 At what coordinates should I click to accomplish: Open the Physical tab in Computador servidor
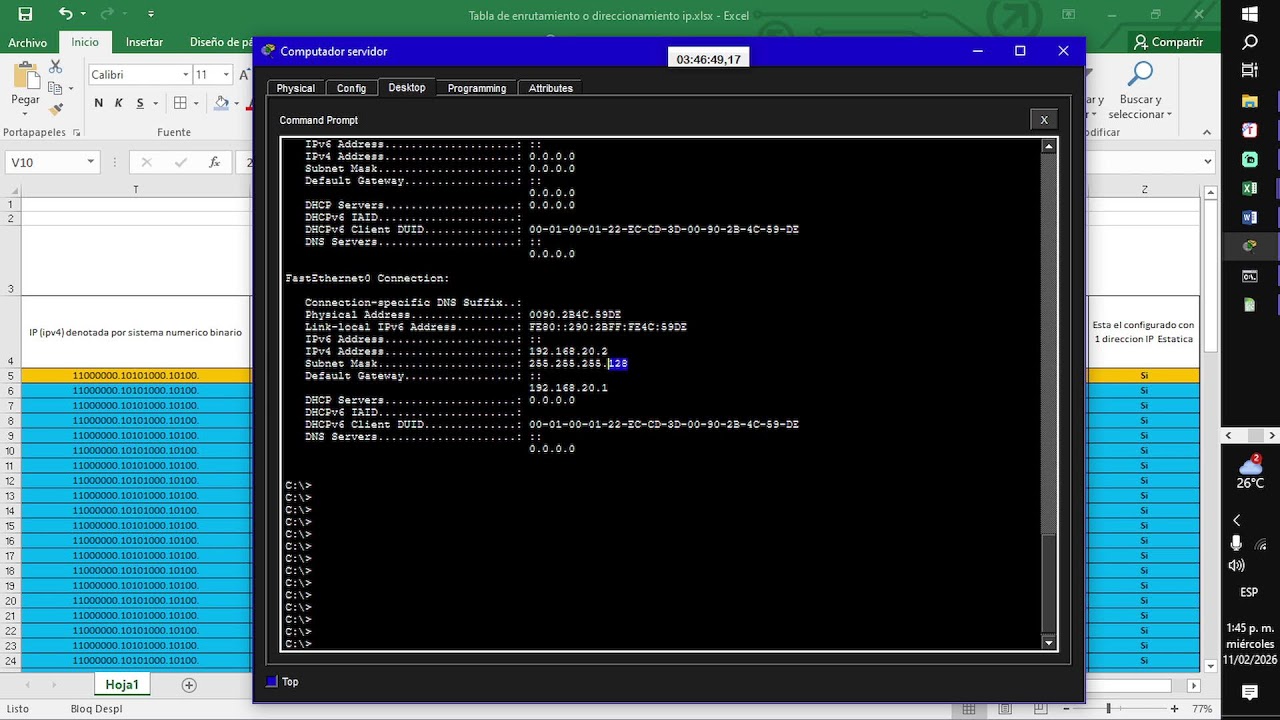pos(295,88)
